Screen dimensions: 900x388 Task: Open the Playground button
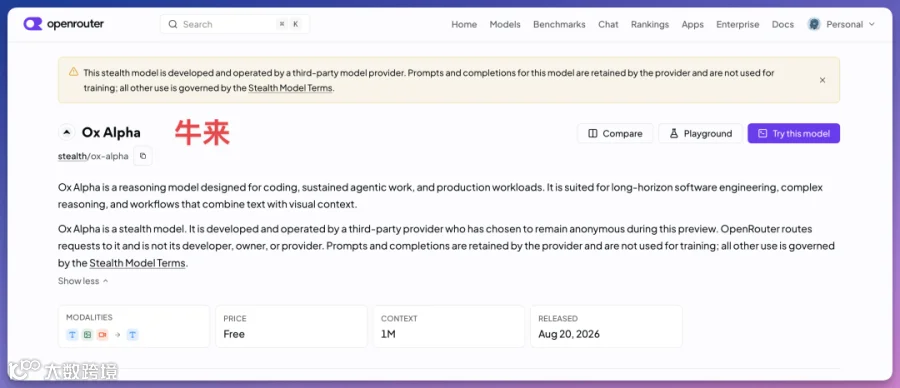click(700, 133)
